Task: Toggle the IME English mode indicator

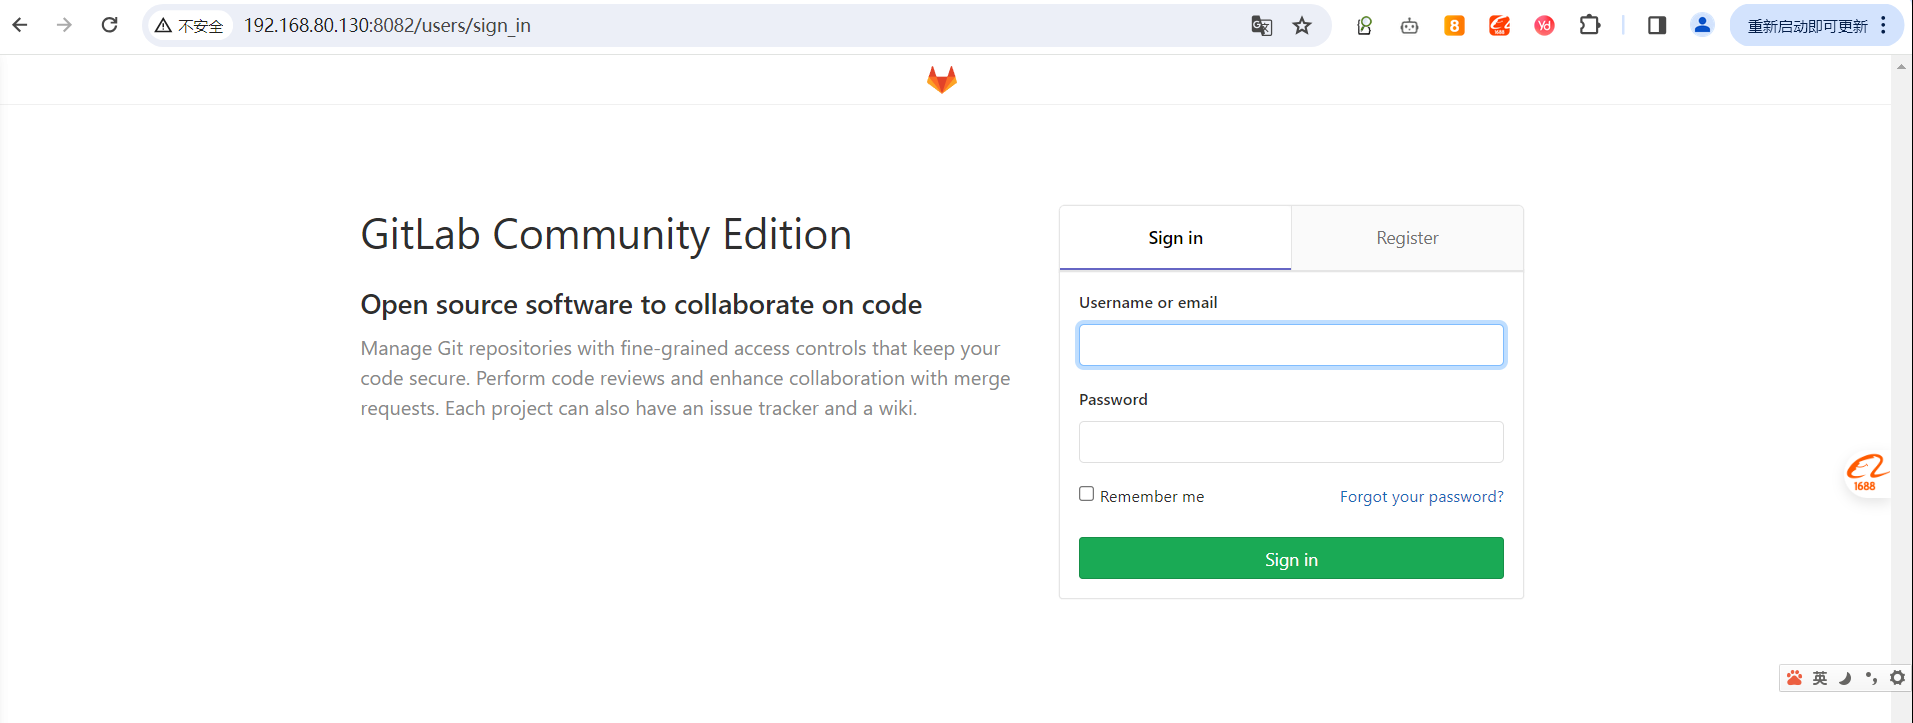Action: (1820, 678)
